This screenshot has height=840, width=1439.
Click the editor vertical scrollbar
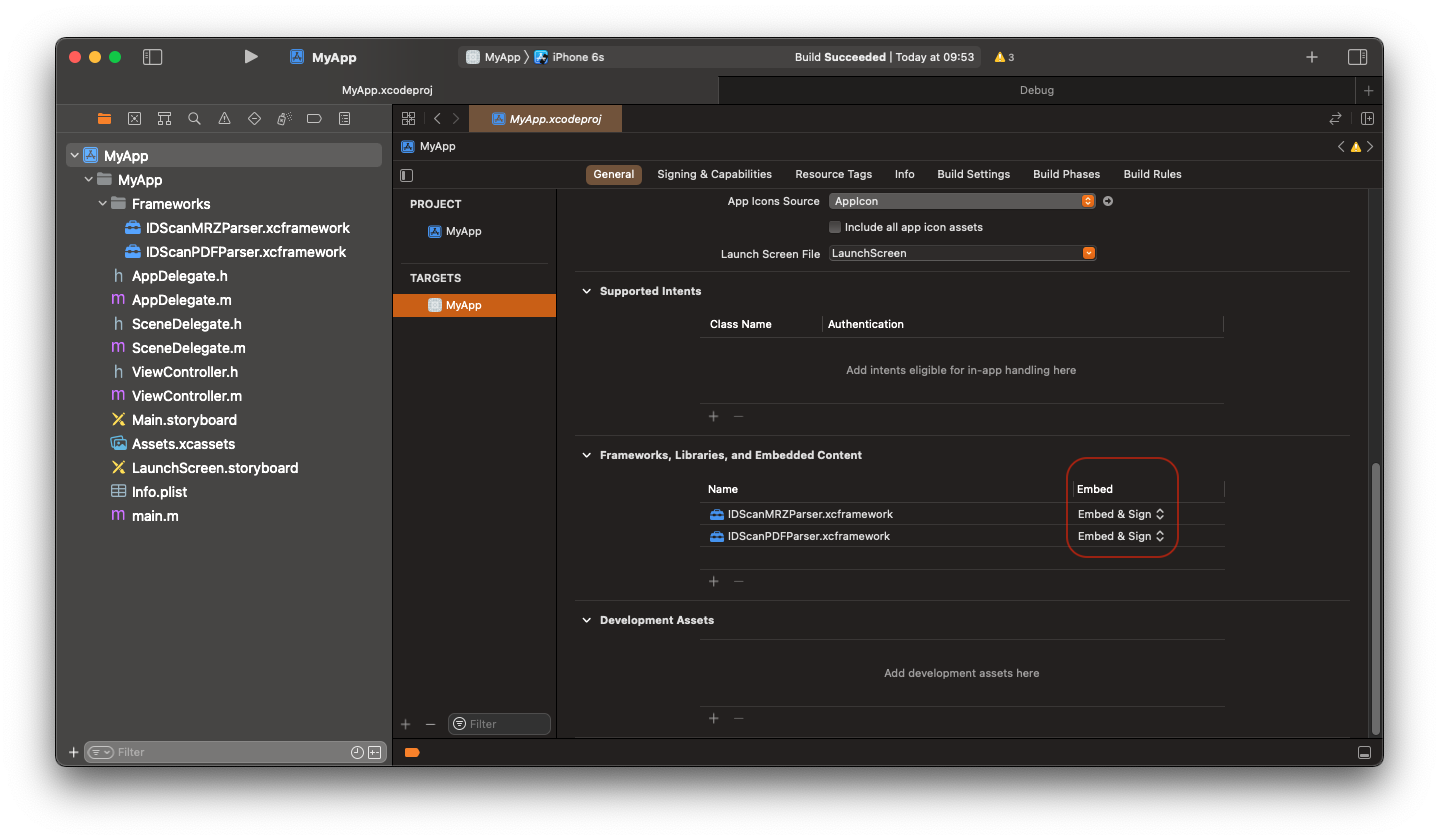pyautogui.click(x=1376, y=597)
